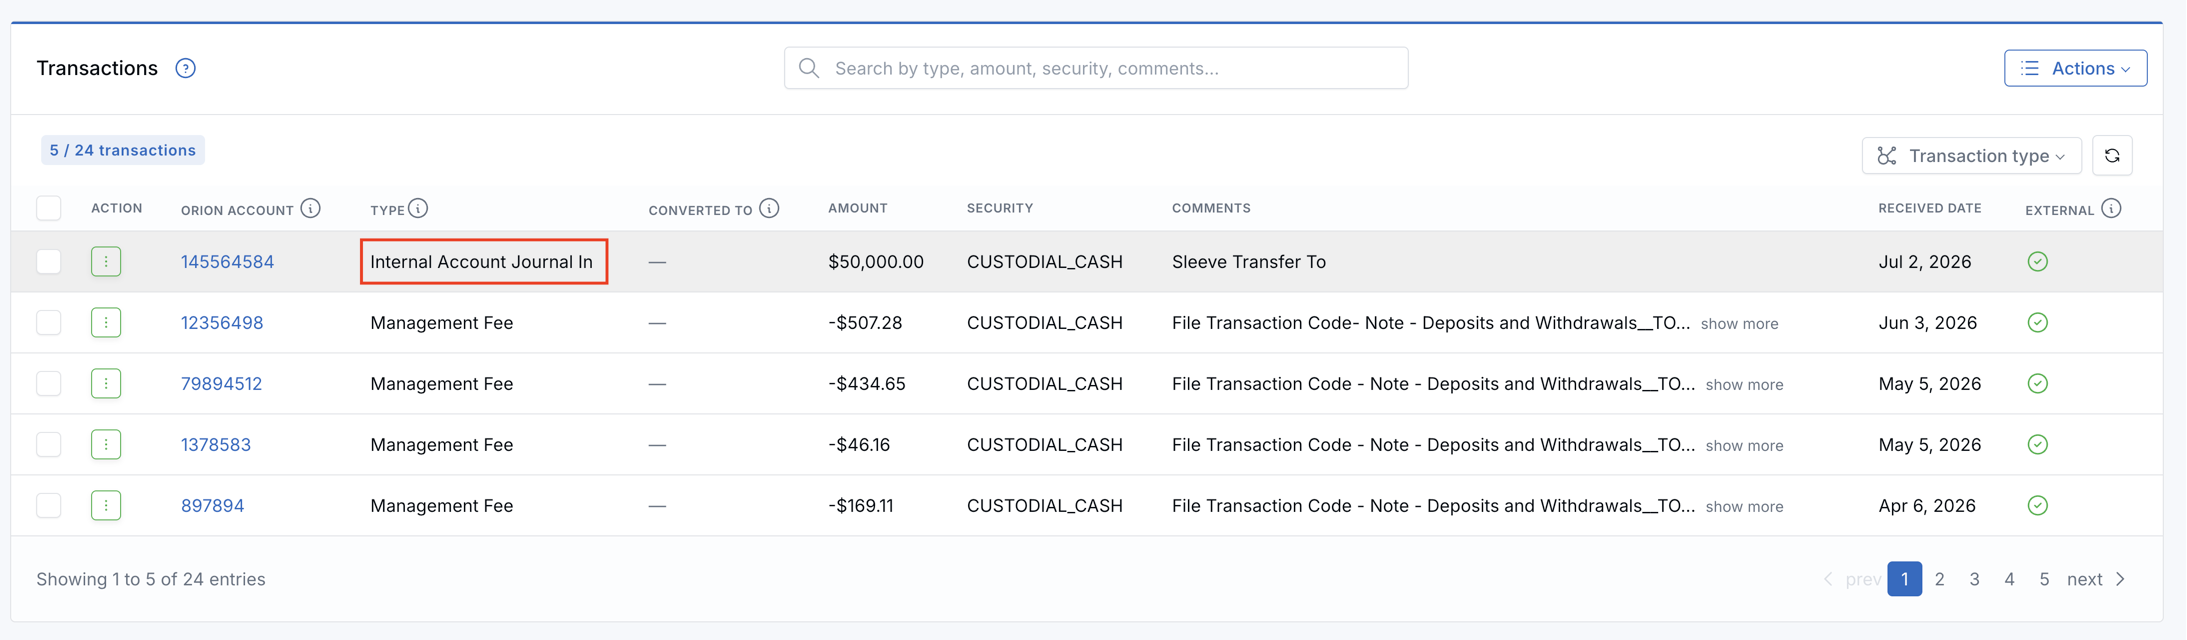
Task: Show more comments for -$169.11 row
Action: coord(1744,507)
